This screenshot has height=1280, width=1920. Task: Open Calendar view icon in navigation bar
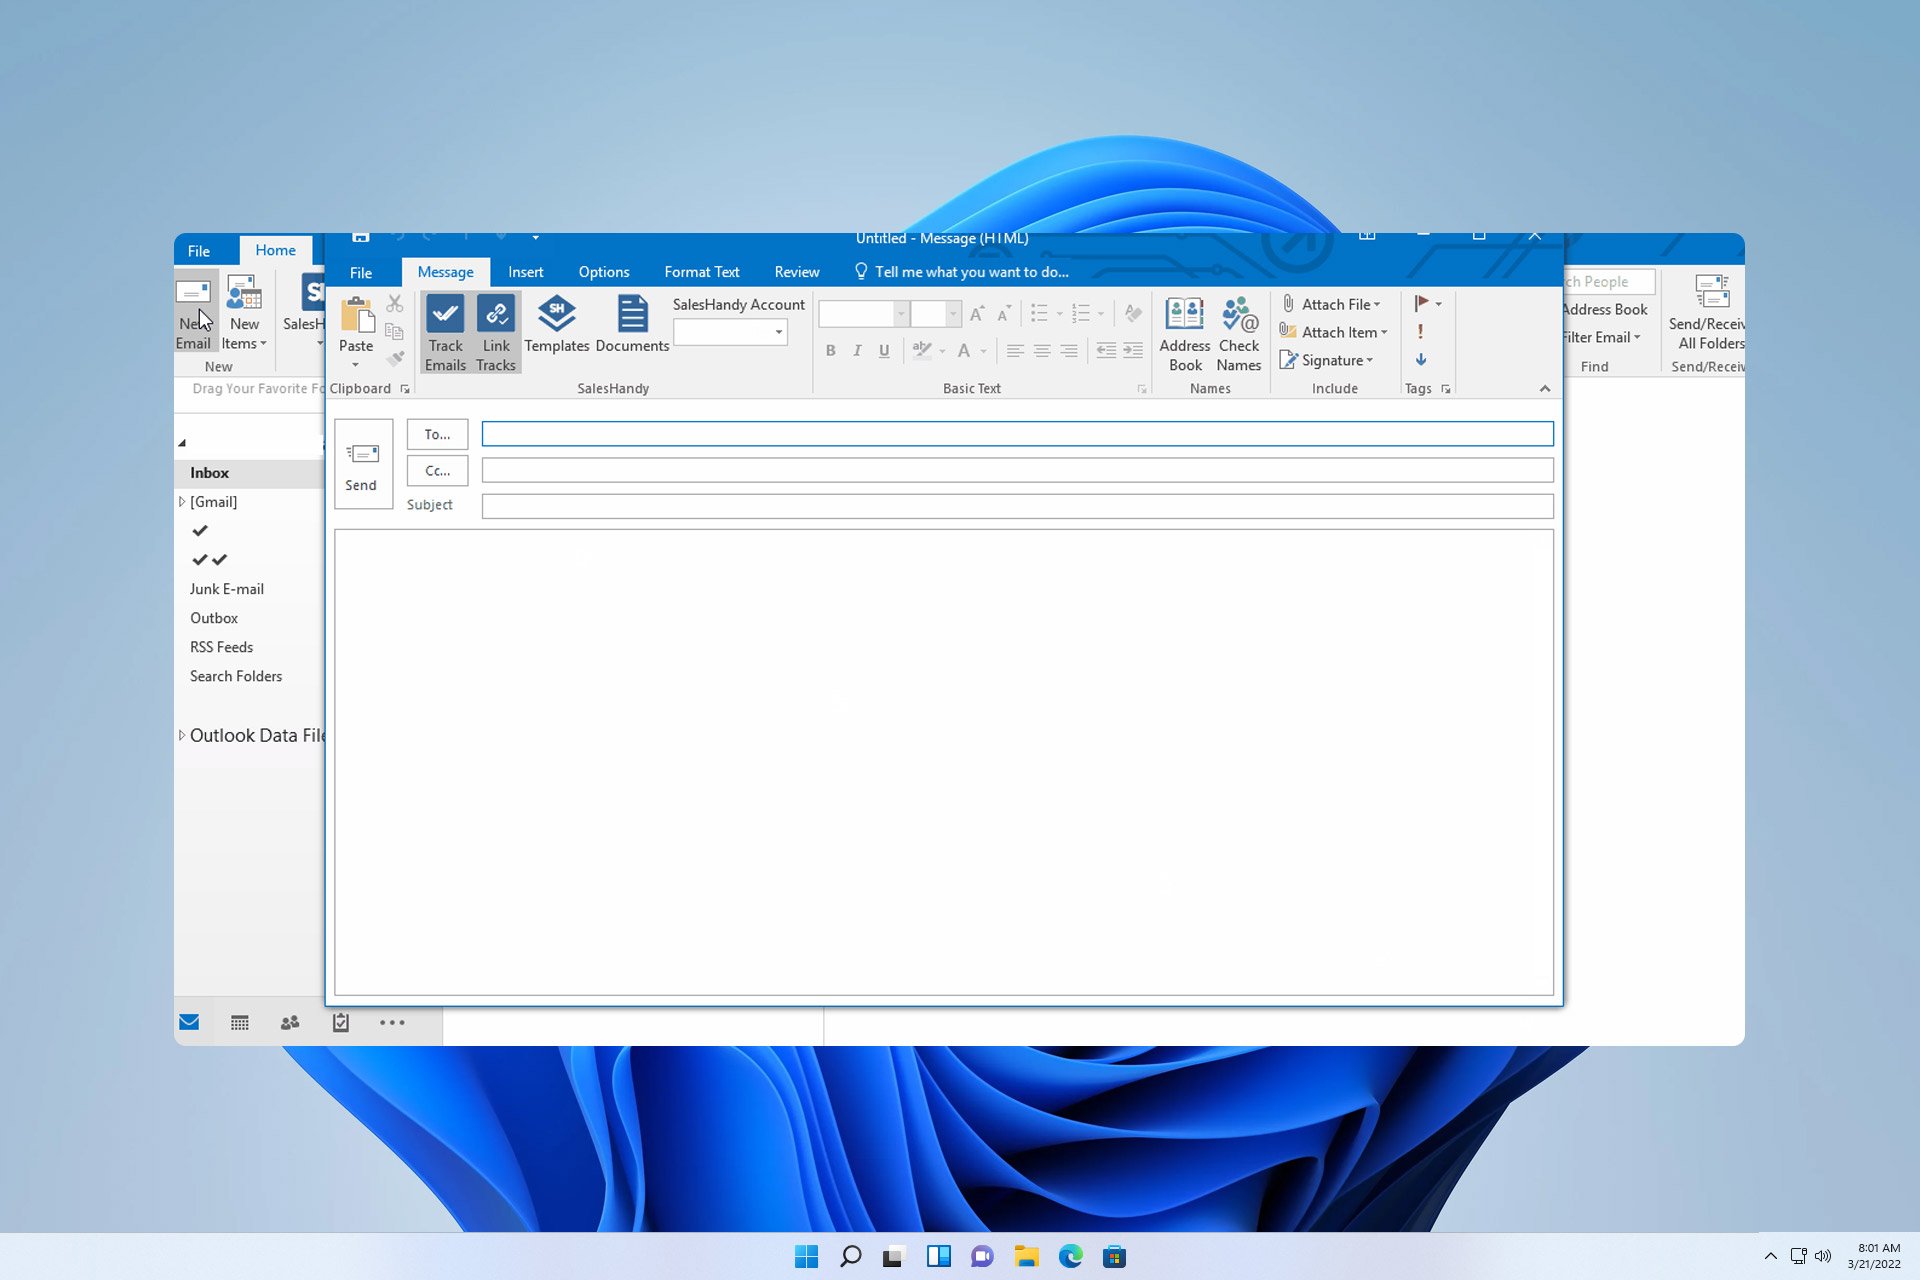click(240, 1022)
